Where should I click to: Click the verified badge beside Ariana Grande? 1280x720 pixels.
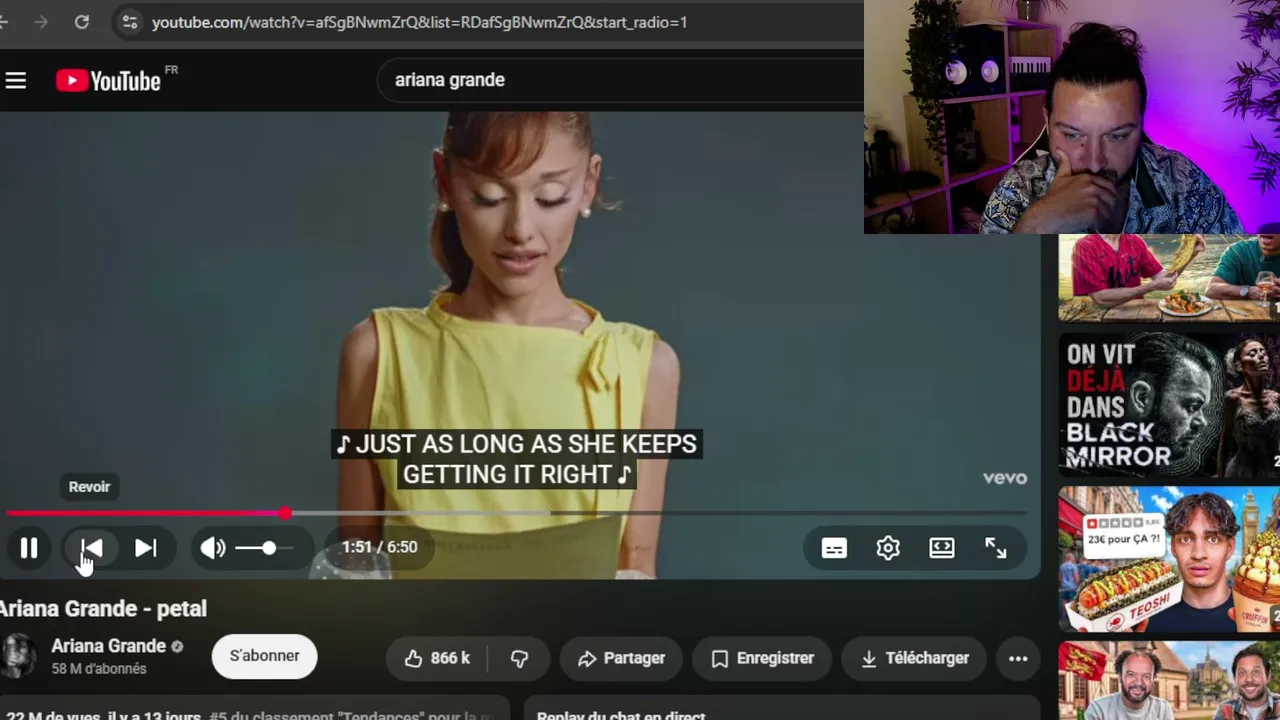point(177,647)
